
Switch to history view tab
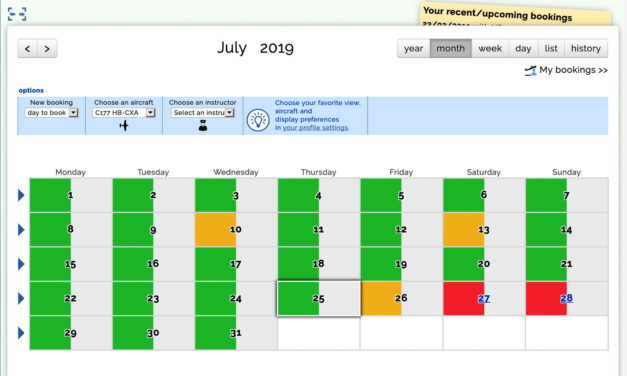click(585, 48)
